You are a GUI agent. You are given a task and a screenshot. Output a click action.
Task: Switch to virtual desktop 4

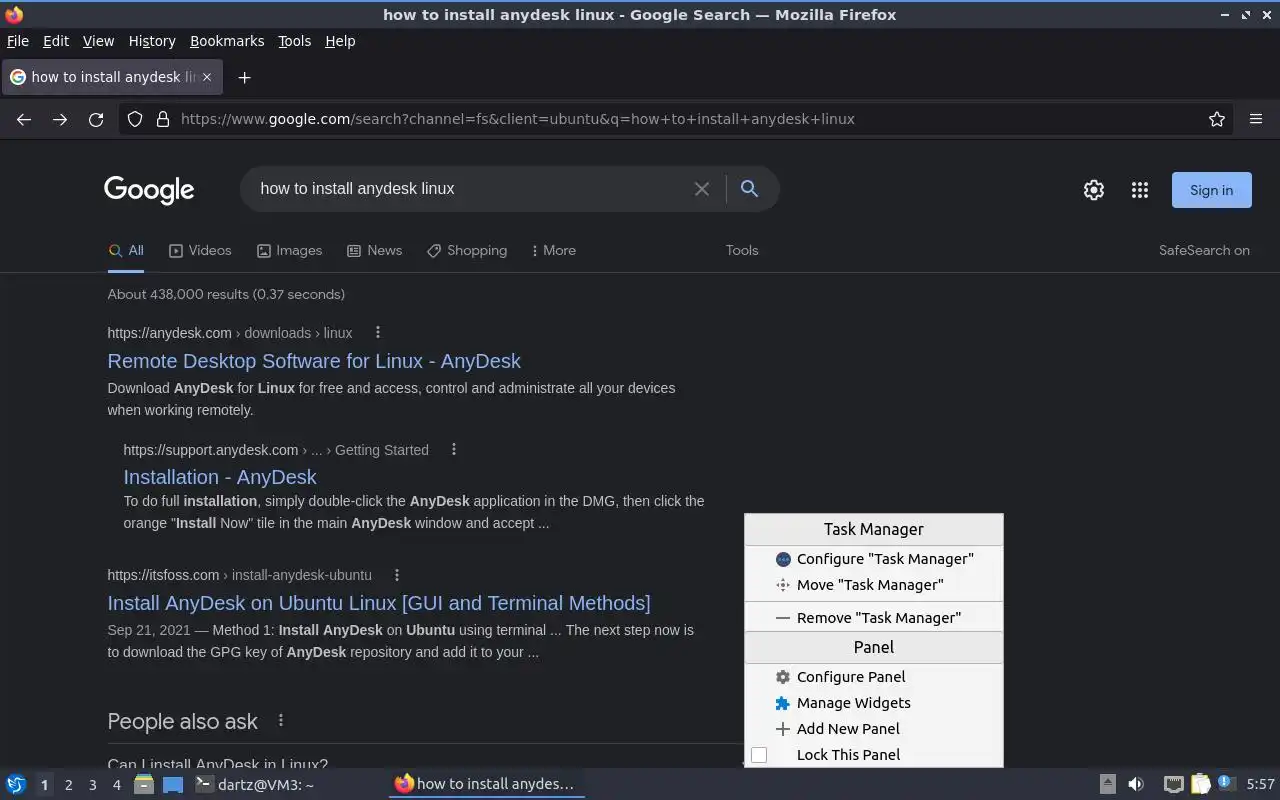116,785
